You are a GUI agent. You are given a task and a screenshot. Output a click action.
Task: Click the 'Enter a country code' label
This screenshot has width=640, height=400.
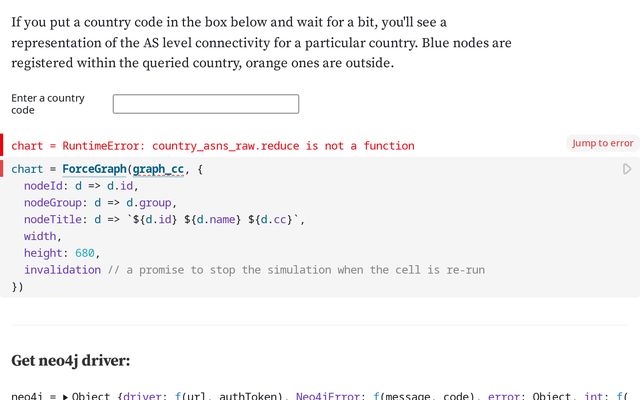click(48, 104)
